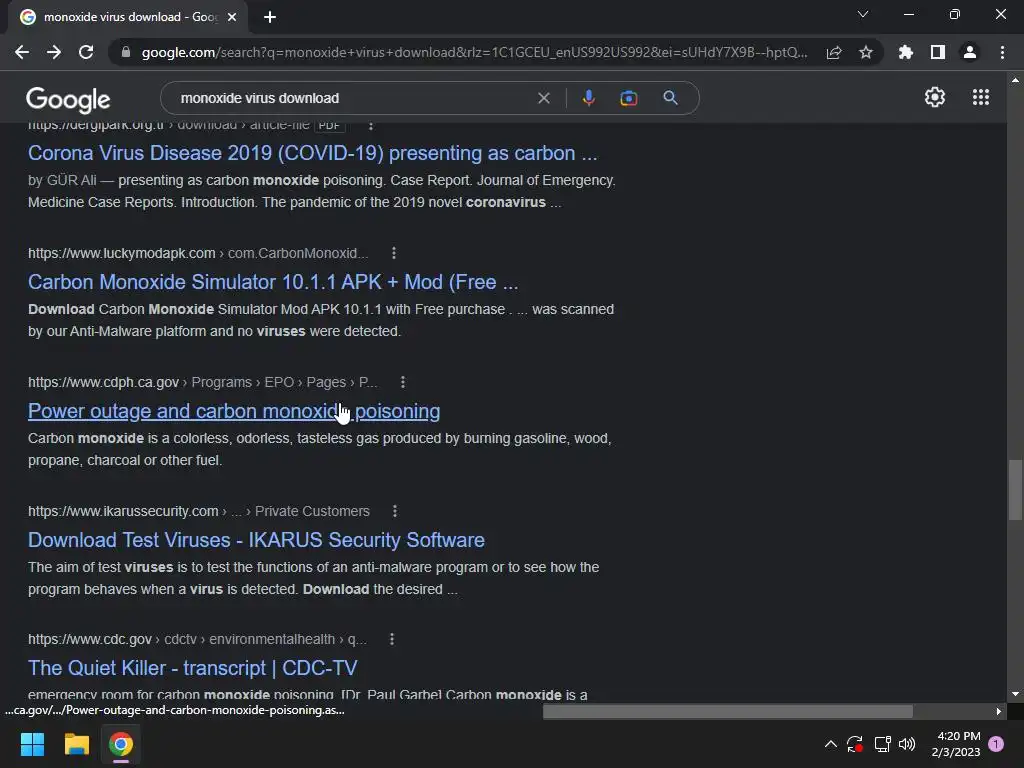Open more options for cdc.gov result
The height and width of the screenshot is (768, 1024).
coord(391,639)
